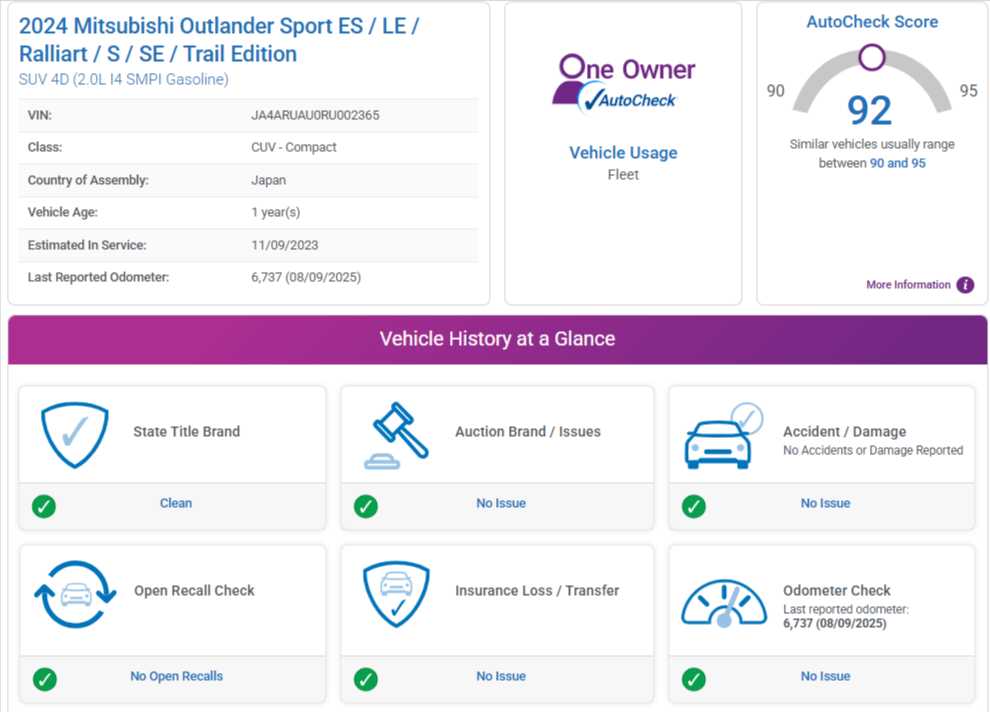Click the Clean title status link
990x712 pixels.
click(176, 503)
